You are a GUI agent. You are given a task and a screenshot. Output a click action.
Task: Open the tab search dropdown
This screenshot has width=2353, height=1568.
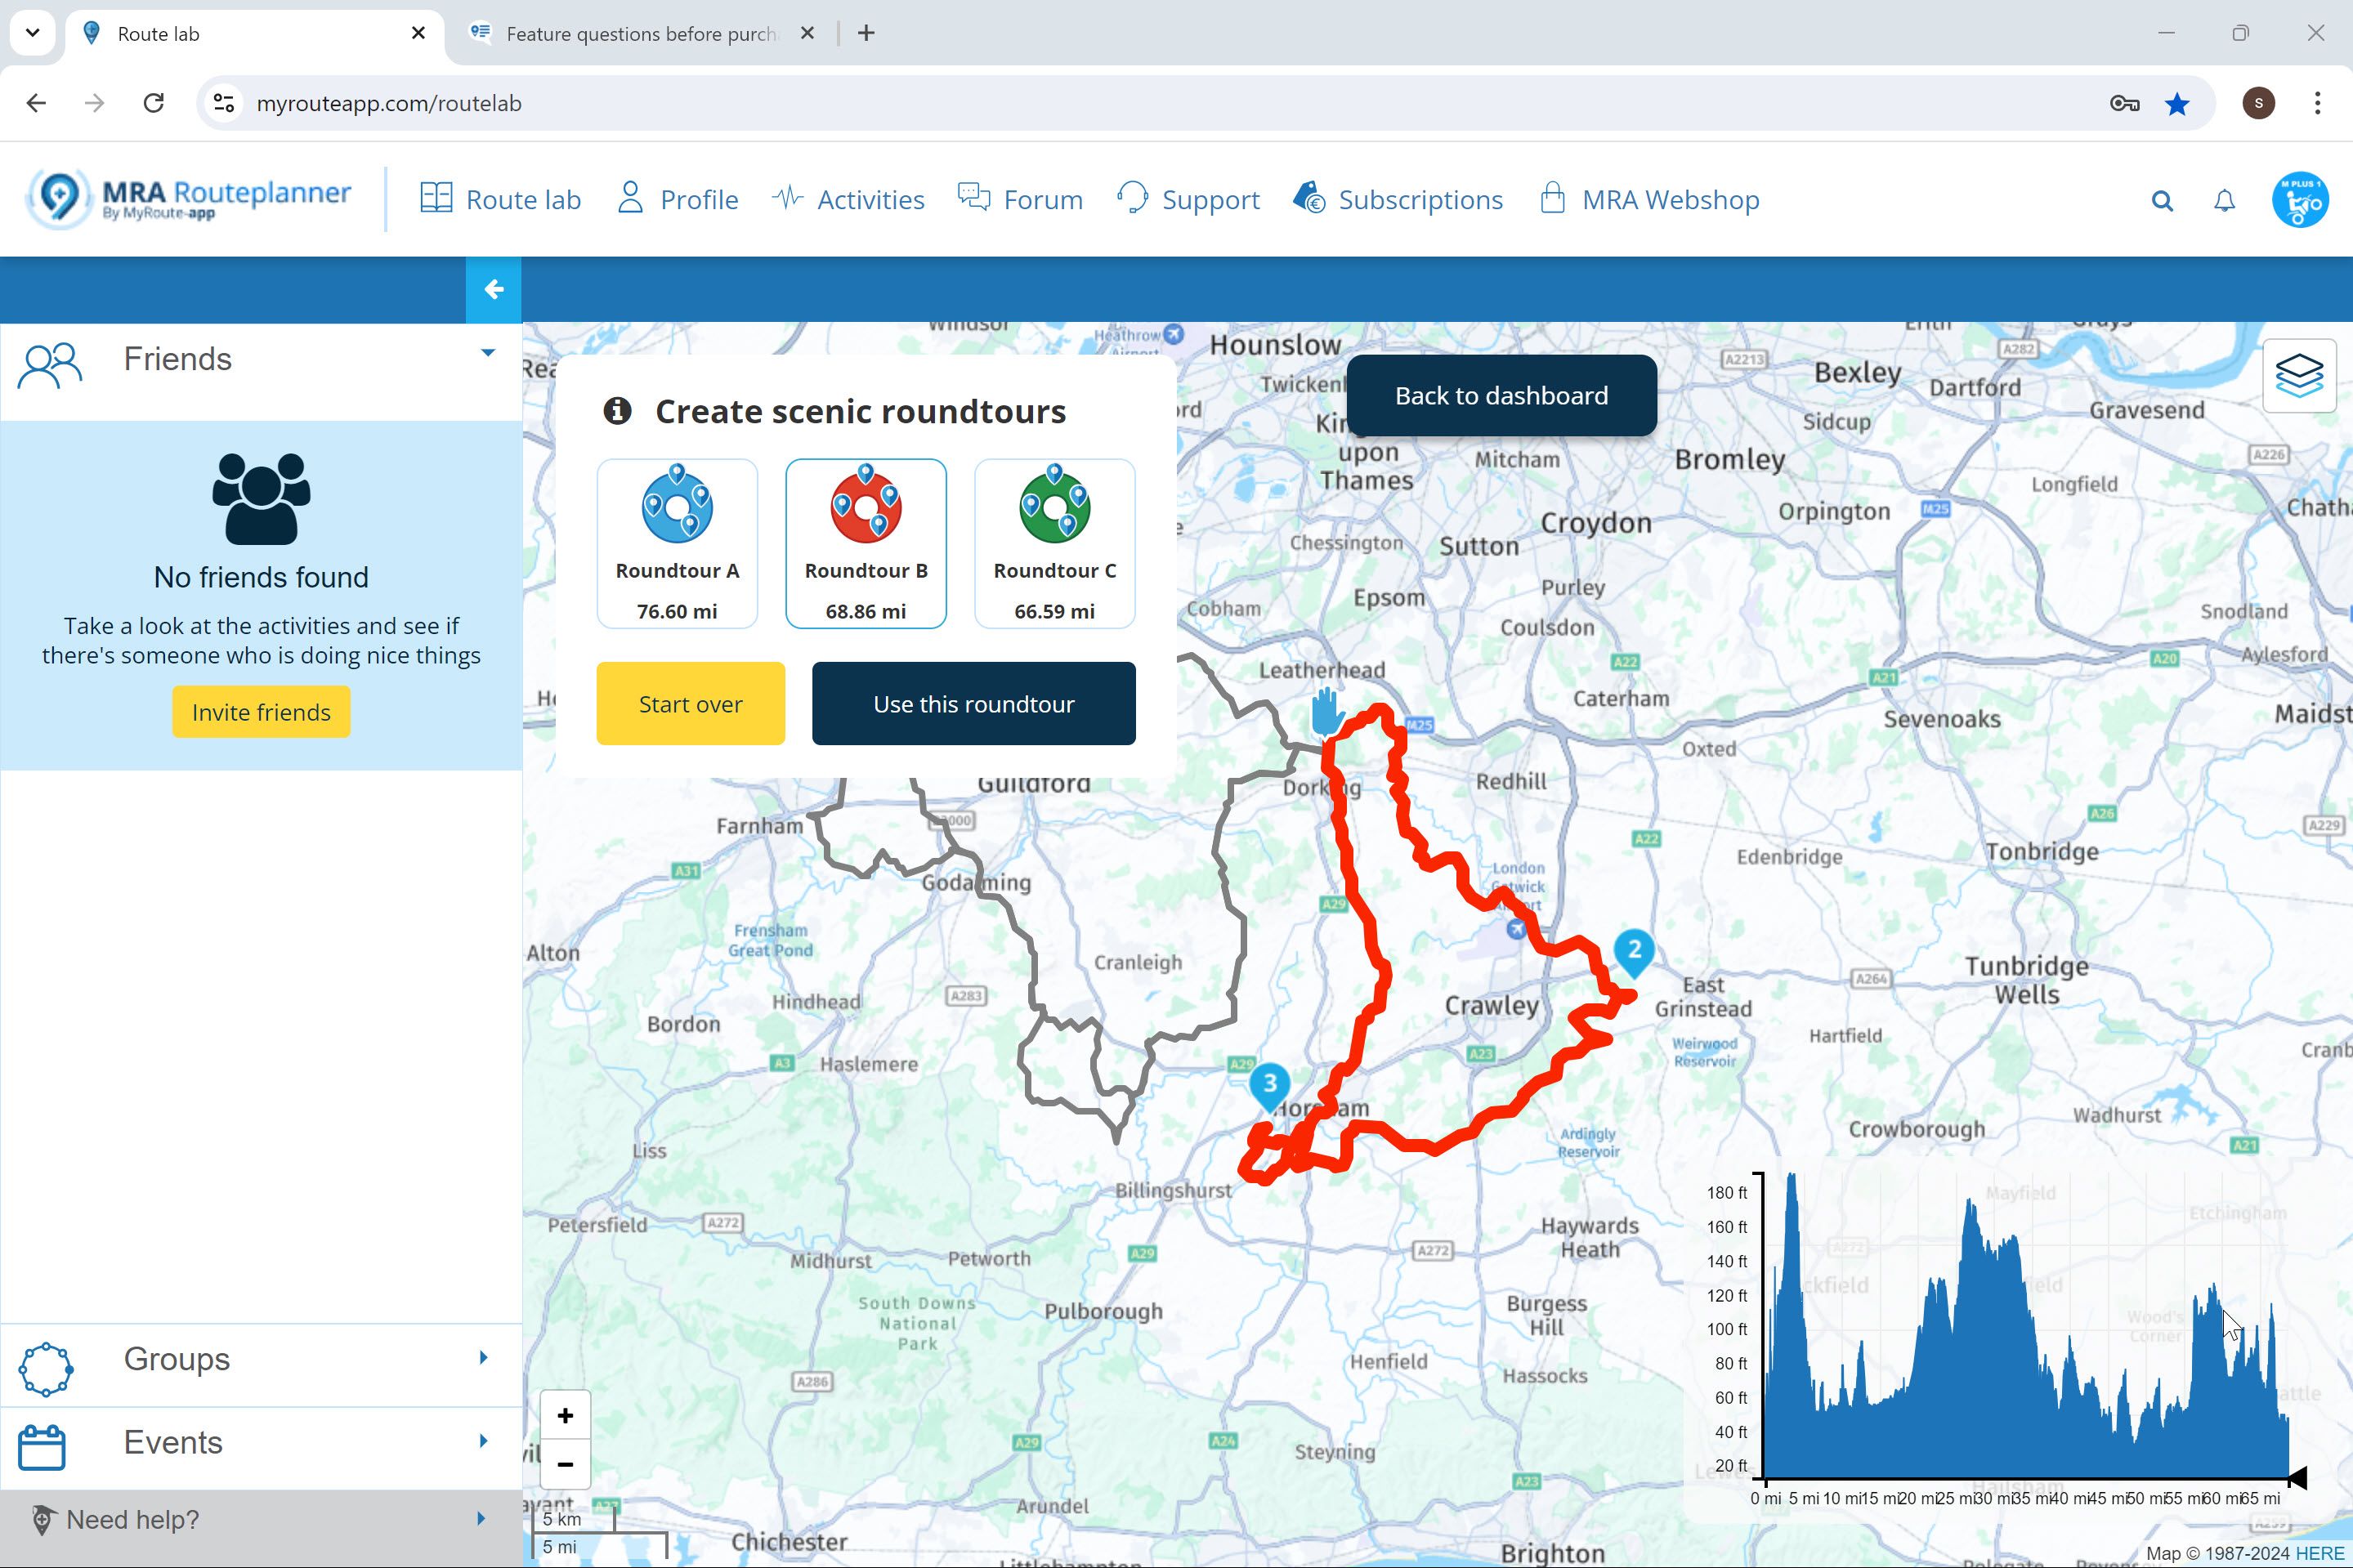coord(33,33)
